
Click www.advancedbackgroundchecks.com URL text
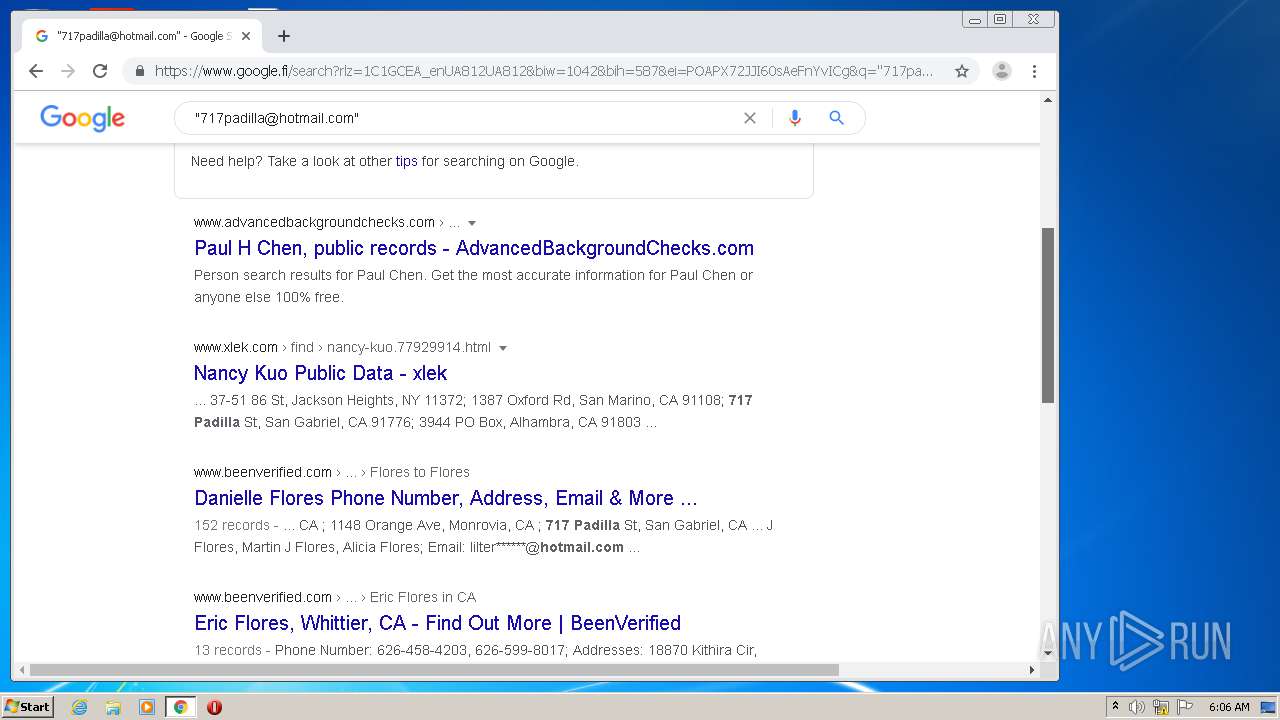(x=314, y=222)
